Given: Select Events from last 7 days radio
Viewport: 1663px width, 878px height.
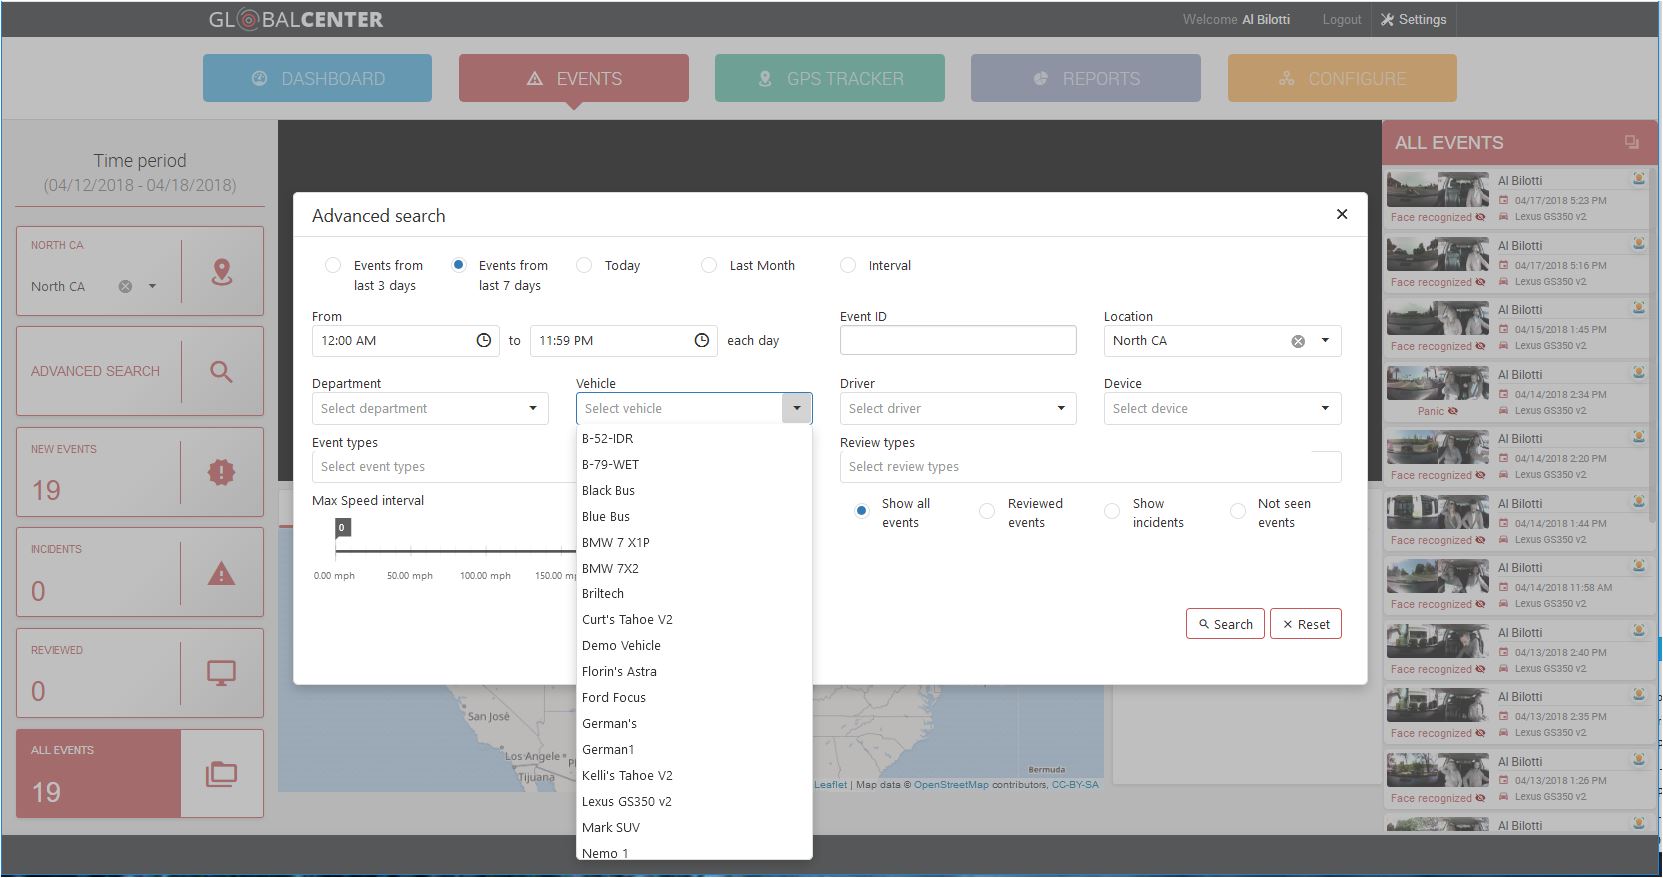Looking at the screenshot, I should pyautogui.click(x=458, y=265).
